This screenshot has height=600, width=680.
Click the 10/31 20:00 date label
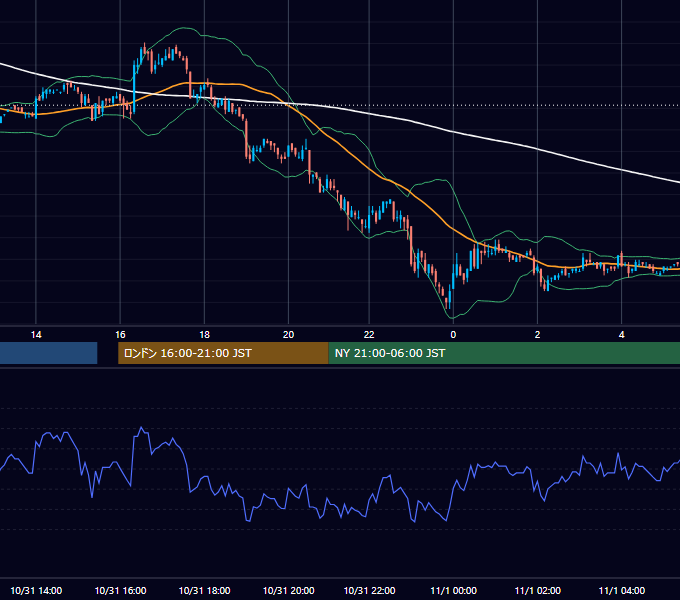[x=288, y=590]
